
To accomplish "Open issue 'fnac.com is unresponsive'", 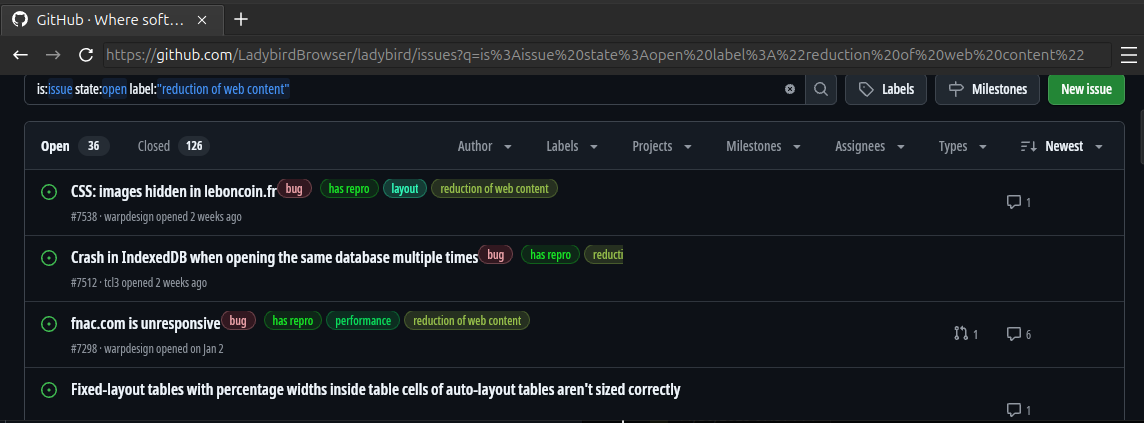I will tap(145, 323).
